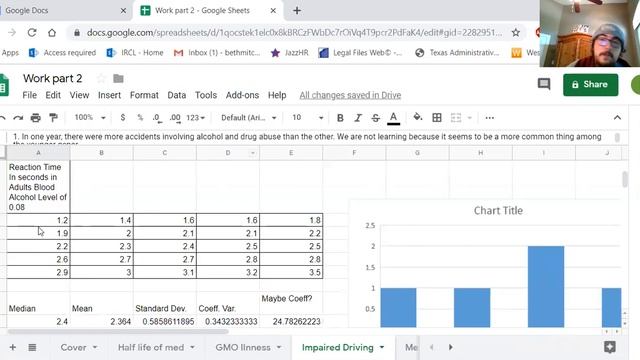The width and height of the screenshot is (640, 360).
Task: Open the Texas Administrativ... bookmark
Action: (457, 53)
